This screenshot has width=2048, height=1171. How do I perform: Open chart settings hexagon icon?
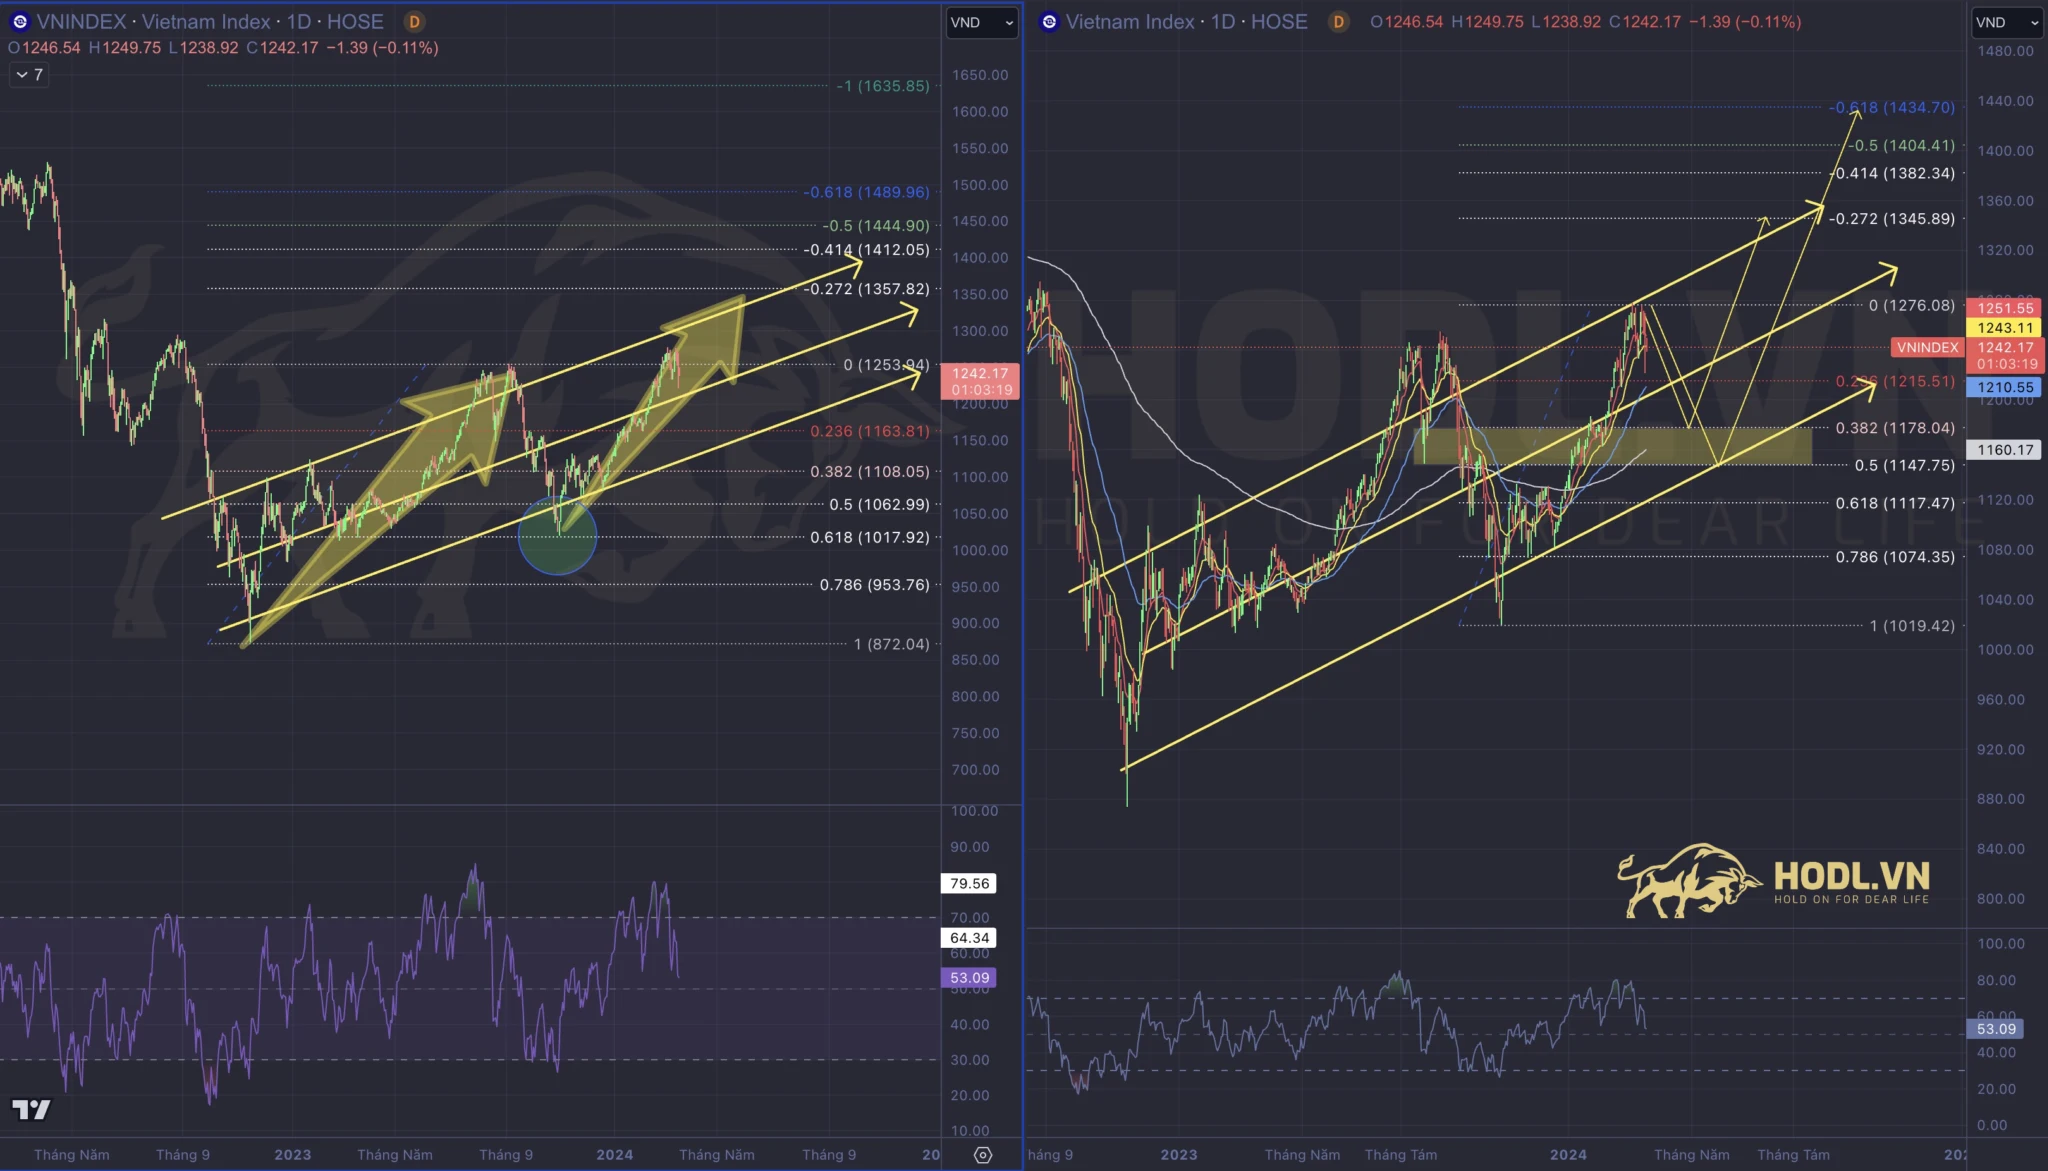click(x=983, y=1155)
